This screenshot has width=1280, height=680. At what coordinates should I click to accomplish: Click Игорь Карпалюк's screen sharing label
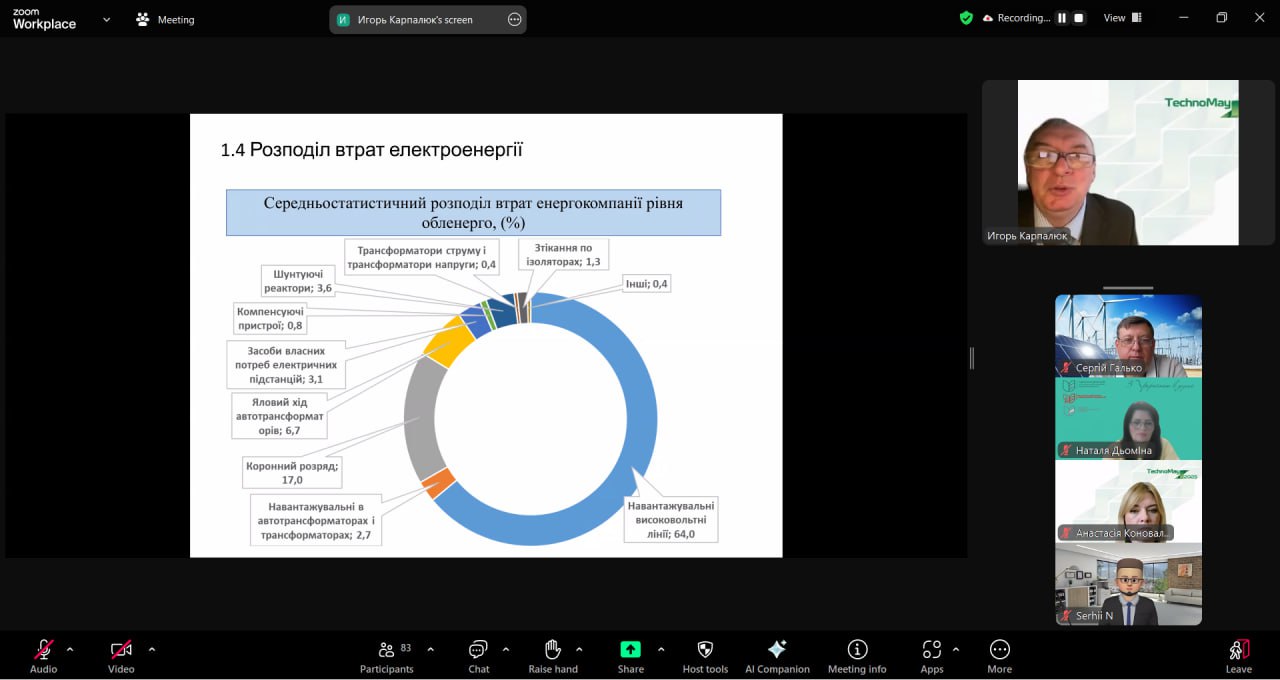(415, 19)
